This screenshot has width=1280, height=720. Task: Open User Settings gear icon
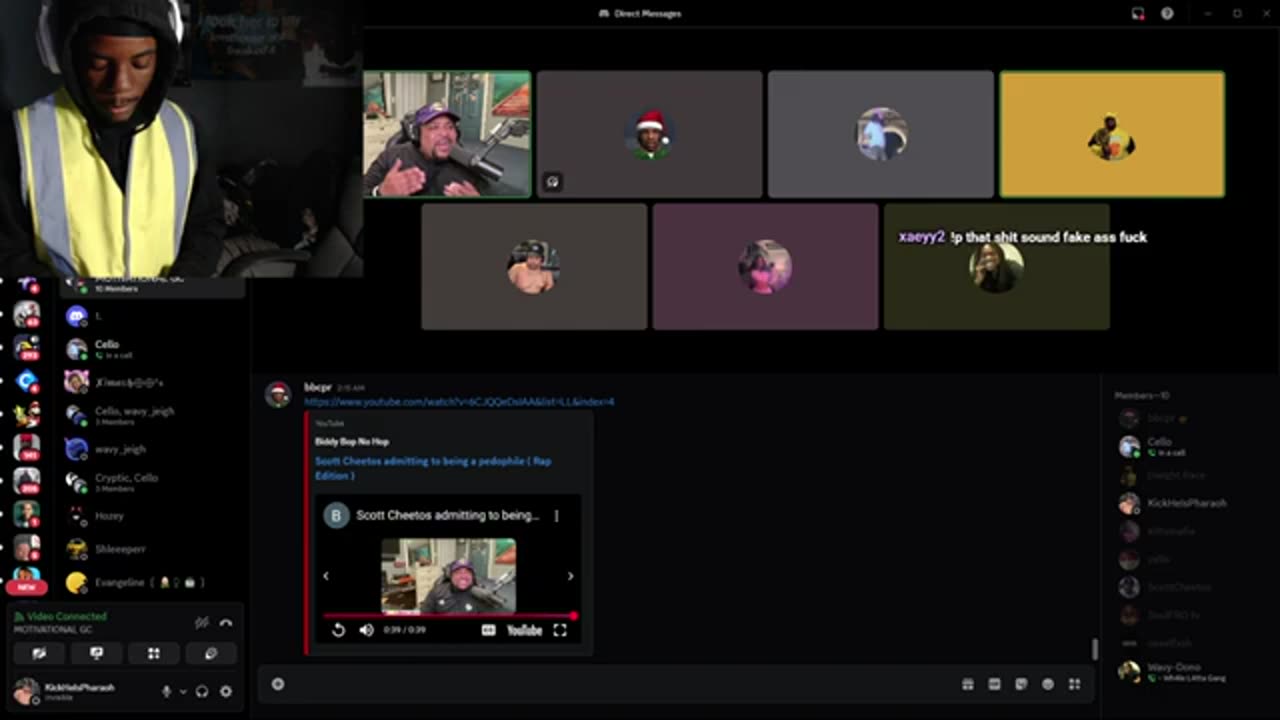pos(226,691)
